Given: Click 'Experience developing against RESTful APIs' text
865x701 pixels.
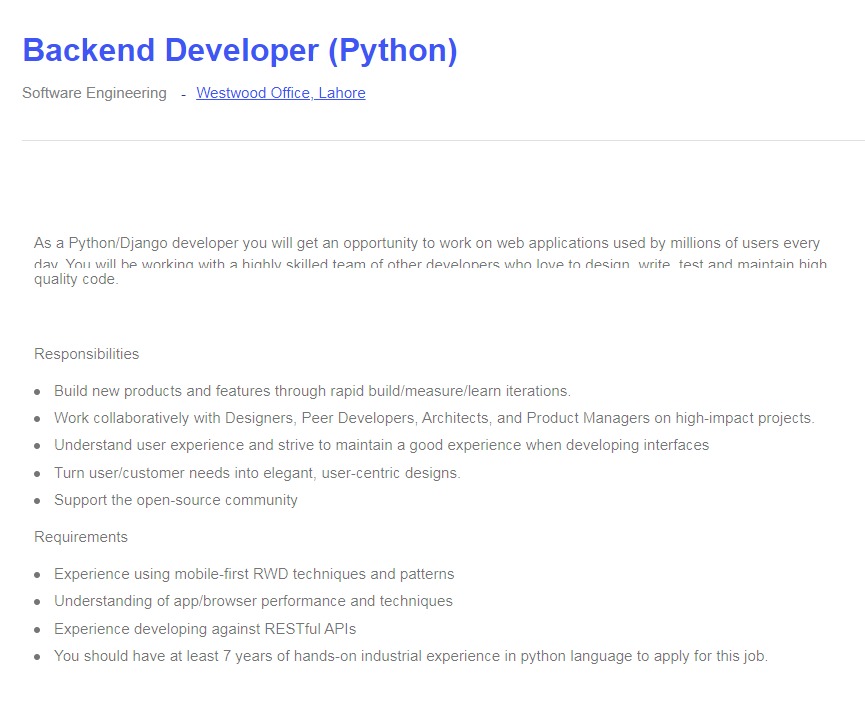Looking at the screenshot, I should (x=205, y=629).
